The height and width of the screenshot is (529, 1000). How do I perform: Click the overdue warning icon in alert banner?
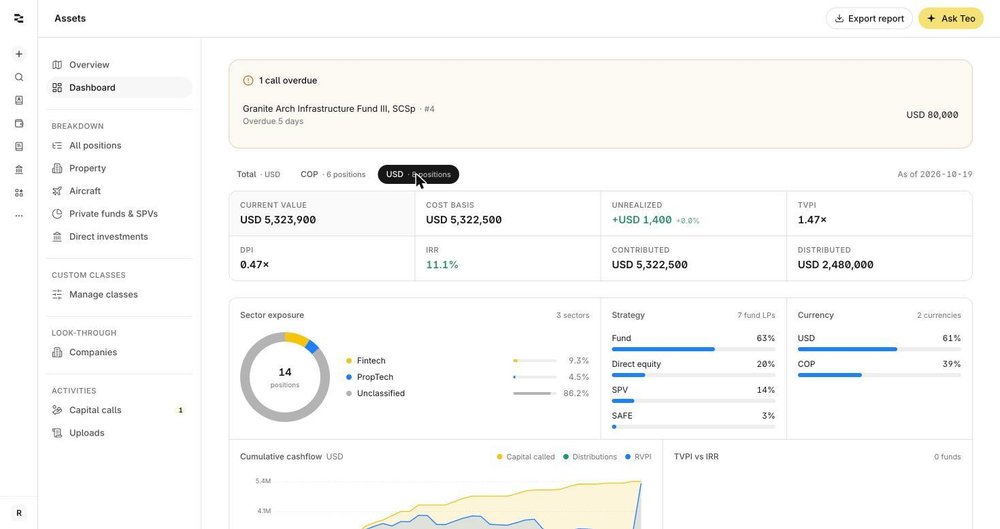point(248,80)
